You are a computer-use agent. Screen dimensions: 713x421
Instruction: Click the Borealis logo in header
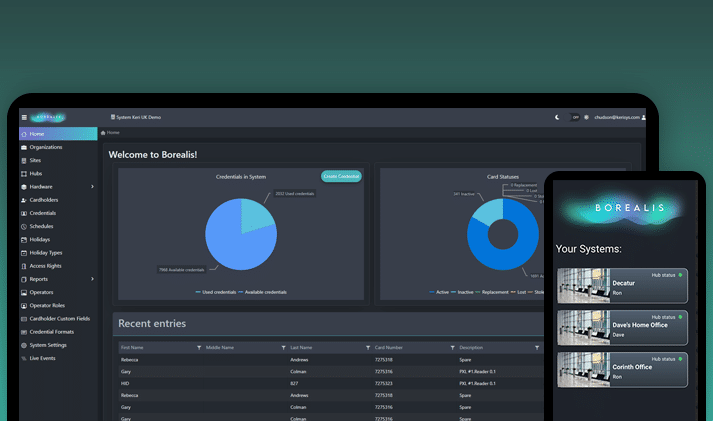click(48, 117)
